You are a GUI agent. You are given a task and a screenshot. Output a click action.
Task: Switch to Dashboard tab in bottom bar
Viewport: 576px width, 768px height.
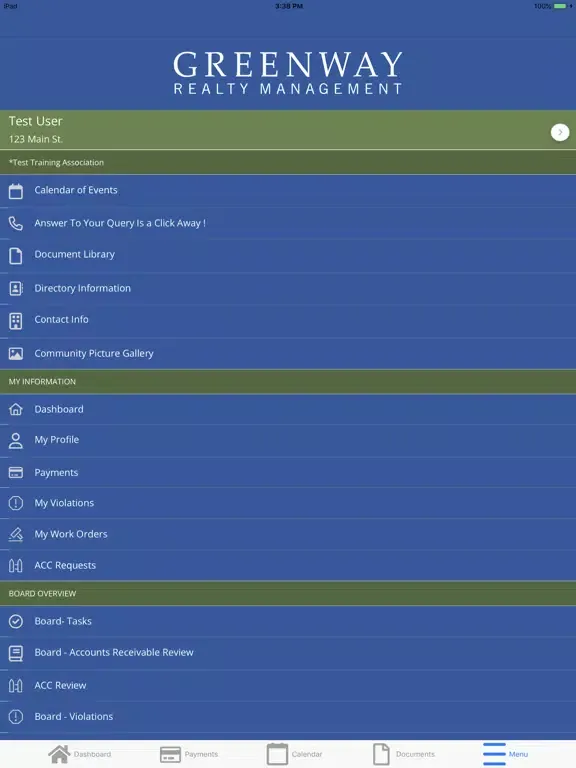80,754
